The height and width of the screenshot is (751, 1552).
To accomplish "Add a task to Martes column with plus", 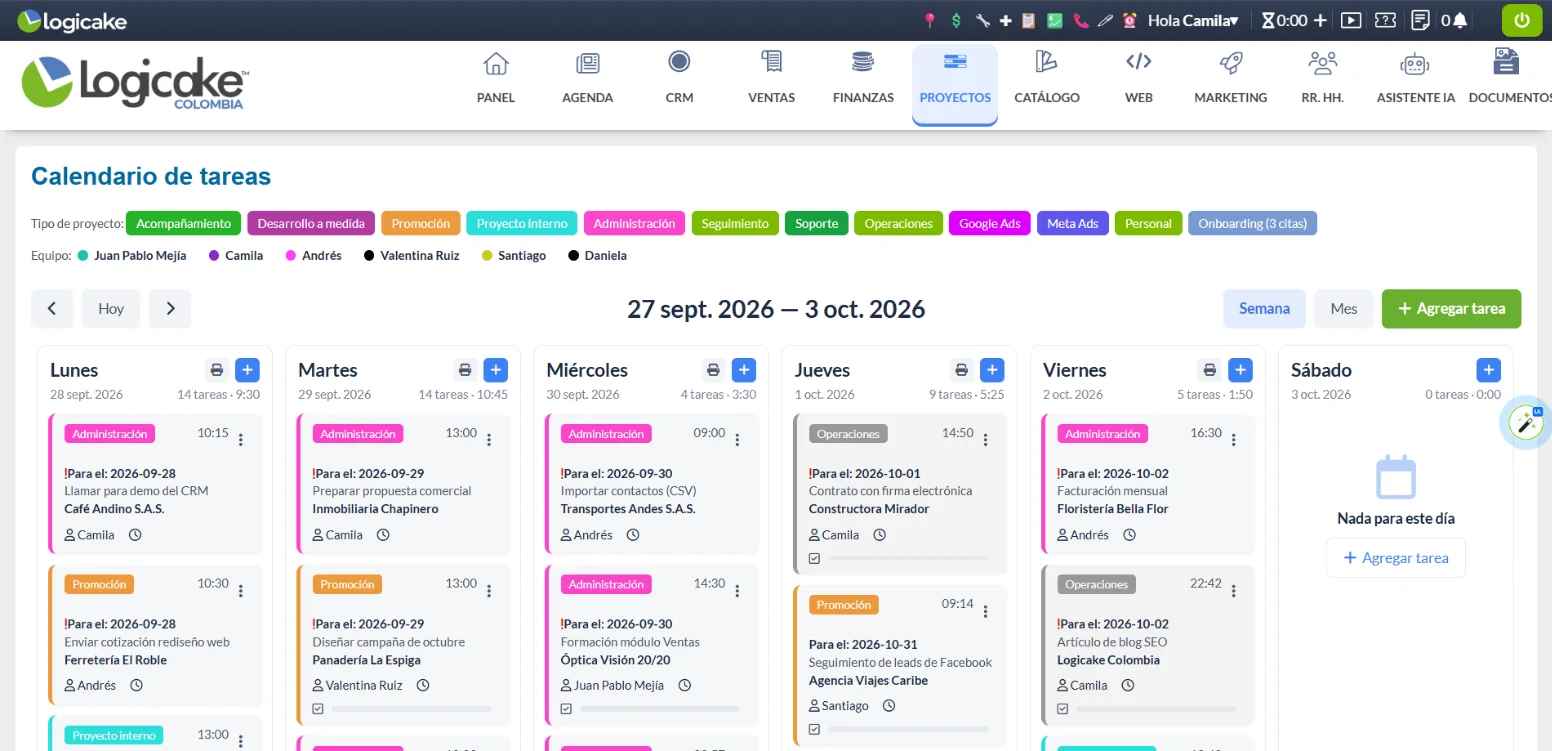I will pos(495,370).
